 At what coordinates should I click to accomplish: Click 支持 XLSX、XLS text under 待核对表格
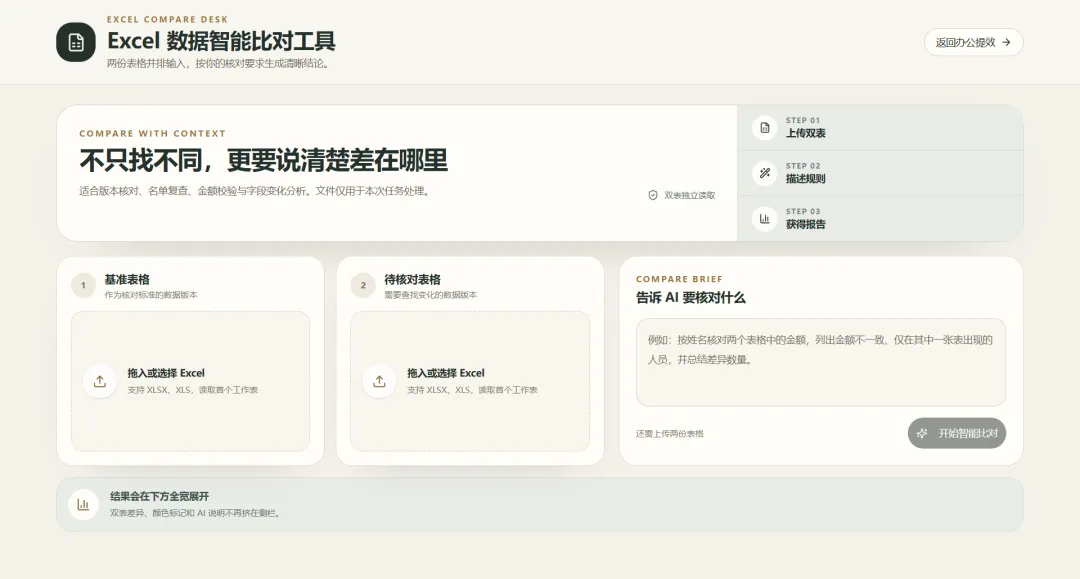pyautogui.click(x=472, y=390)
